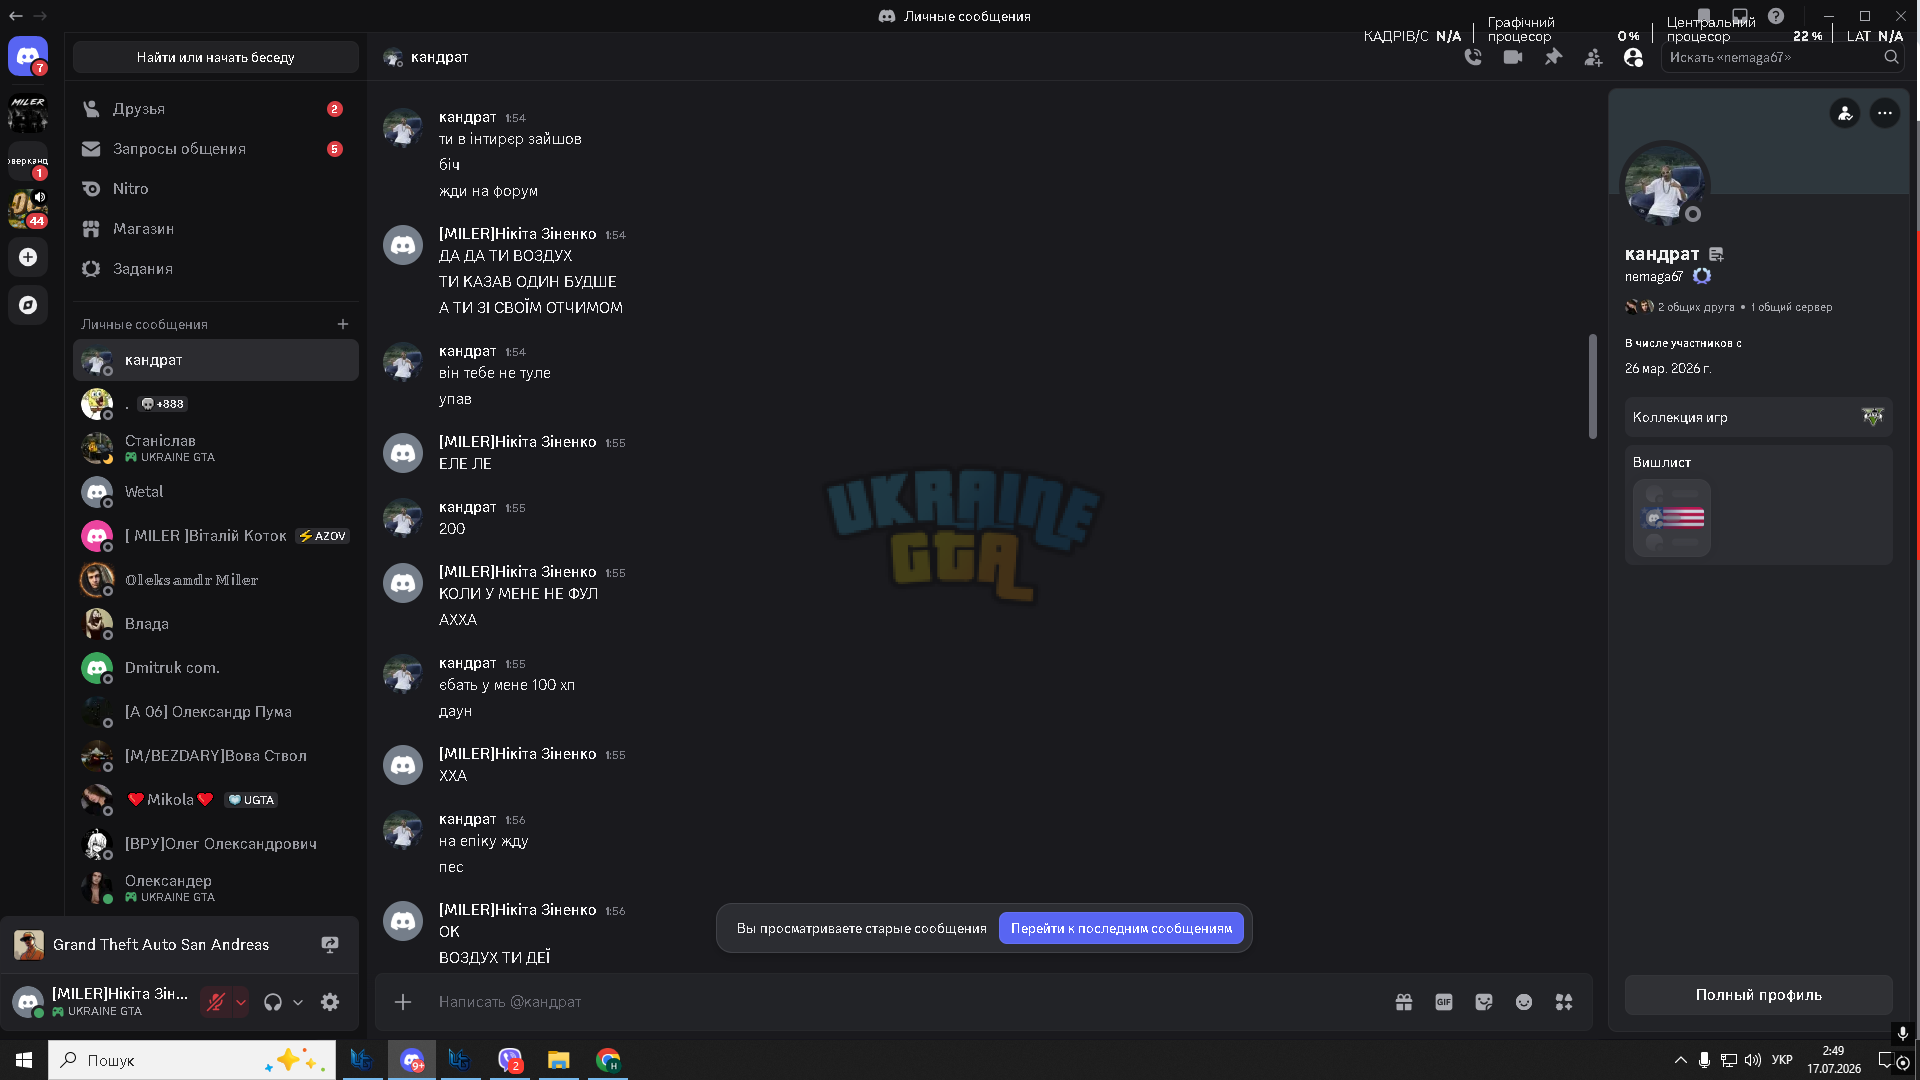
Task: Toggle the user profile panel
Action: pos(1633,57)
